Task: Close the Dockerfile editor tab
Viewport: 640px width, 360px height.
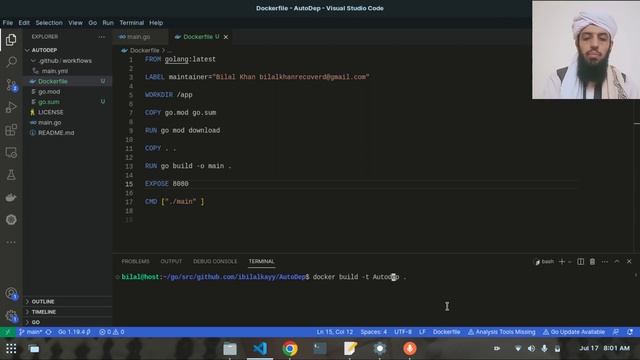Action: (x=226, y=37)
